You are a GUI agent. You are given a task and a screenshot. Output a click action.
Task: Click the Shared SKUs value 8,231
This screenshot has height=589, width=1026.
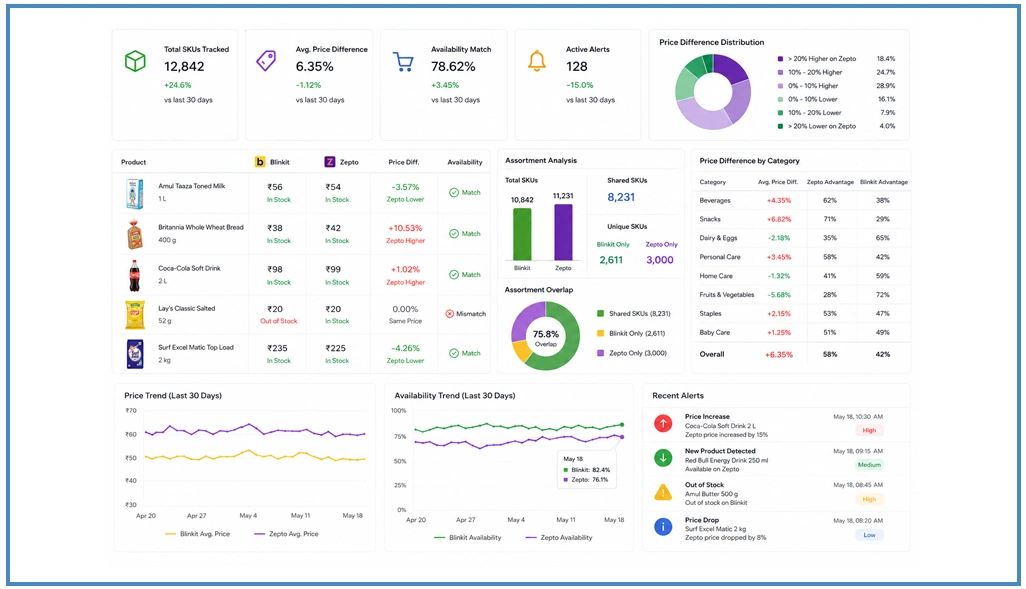[x=621, y=197]
